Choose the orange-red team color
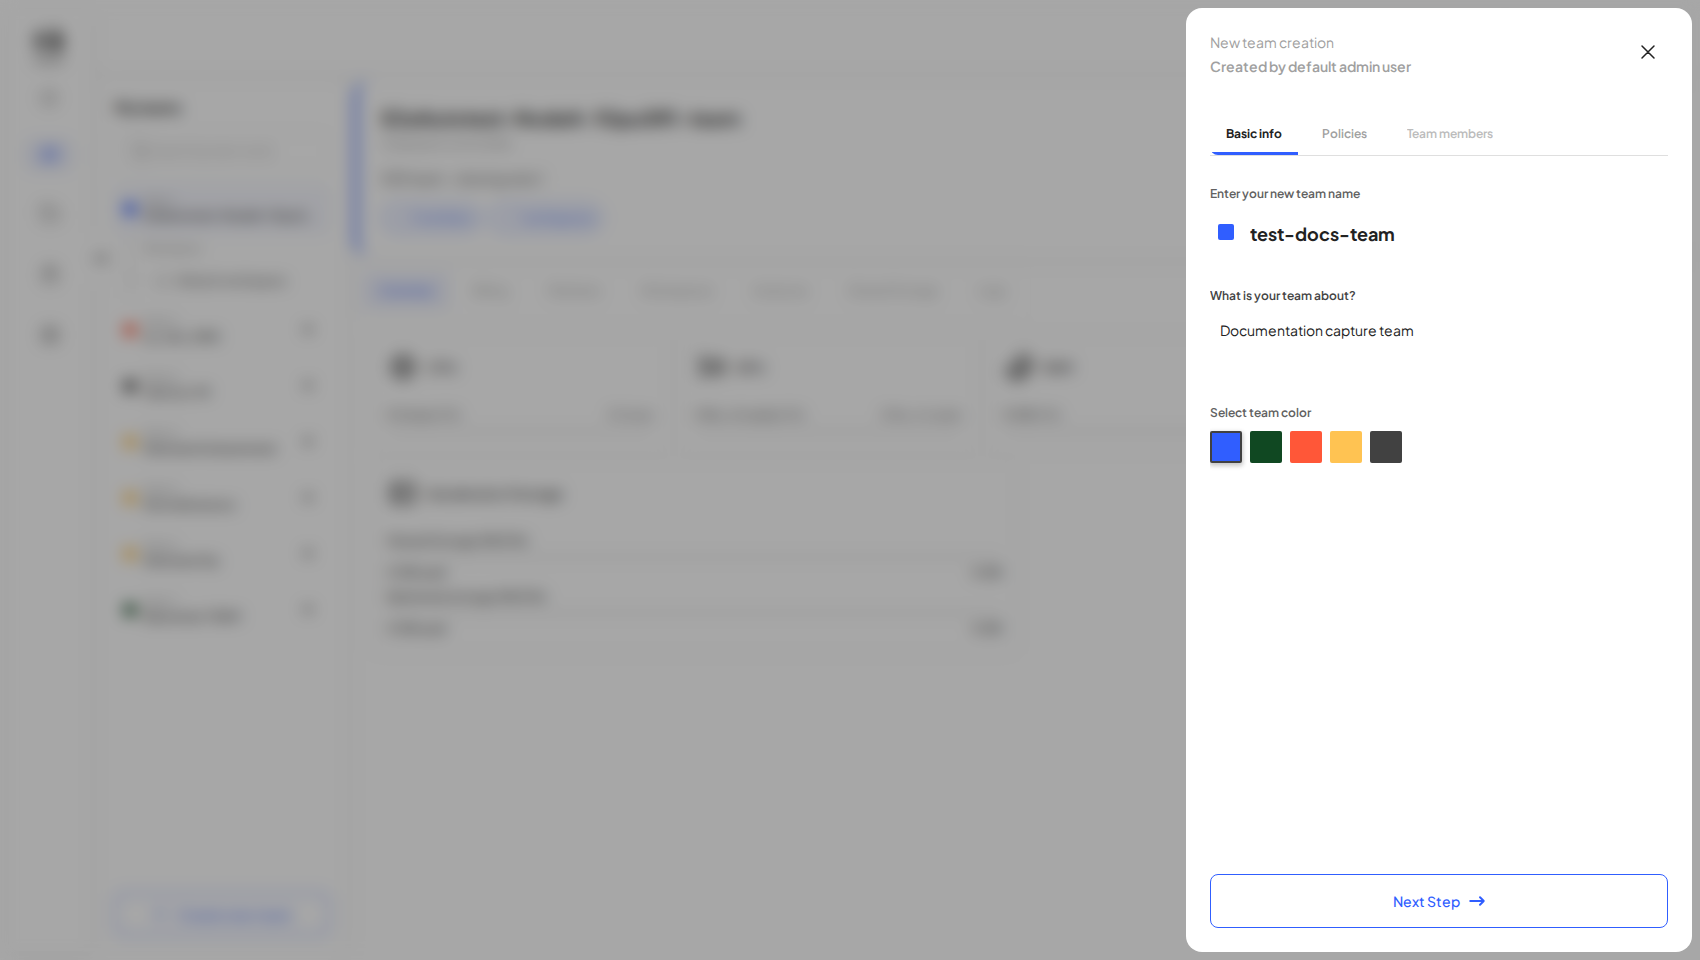 pyautogui.click(x=1306, y=447)
